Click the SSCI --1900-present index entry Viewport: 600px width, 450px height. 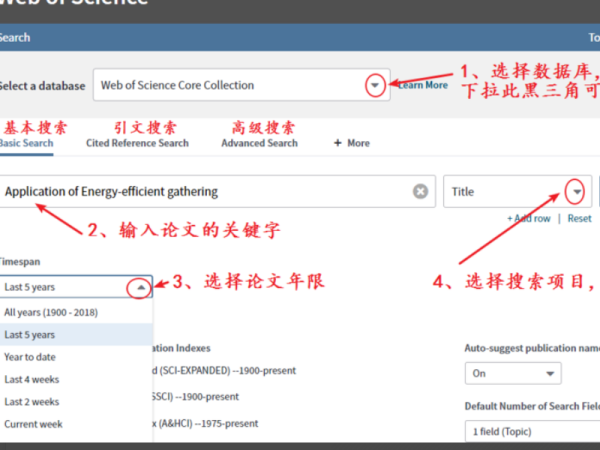point(195,396)
